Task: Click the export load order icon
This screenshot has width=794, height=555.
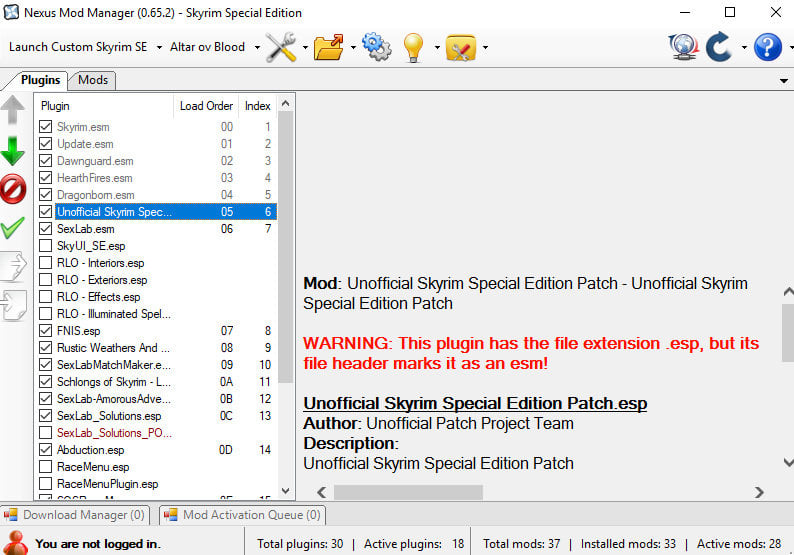Action: [14, 266]
